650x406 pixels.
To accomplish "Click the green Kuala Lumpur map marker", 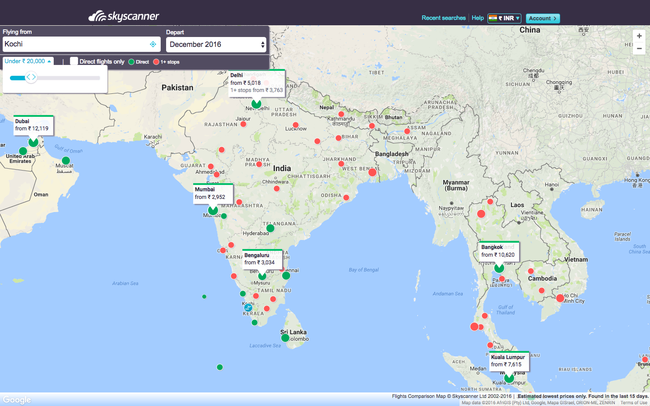I will (509, 378).
